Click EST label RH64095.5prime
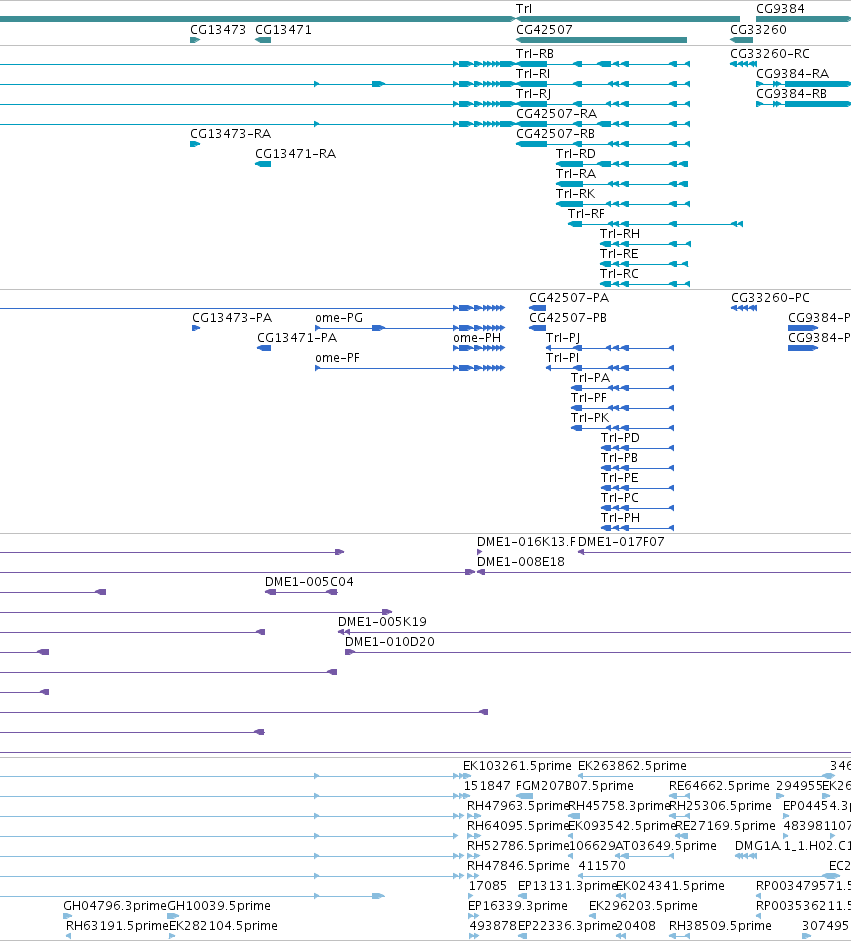The image size is (851, 941). [518, 826]
